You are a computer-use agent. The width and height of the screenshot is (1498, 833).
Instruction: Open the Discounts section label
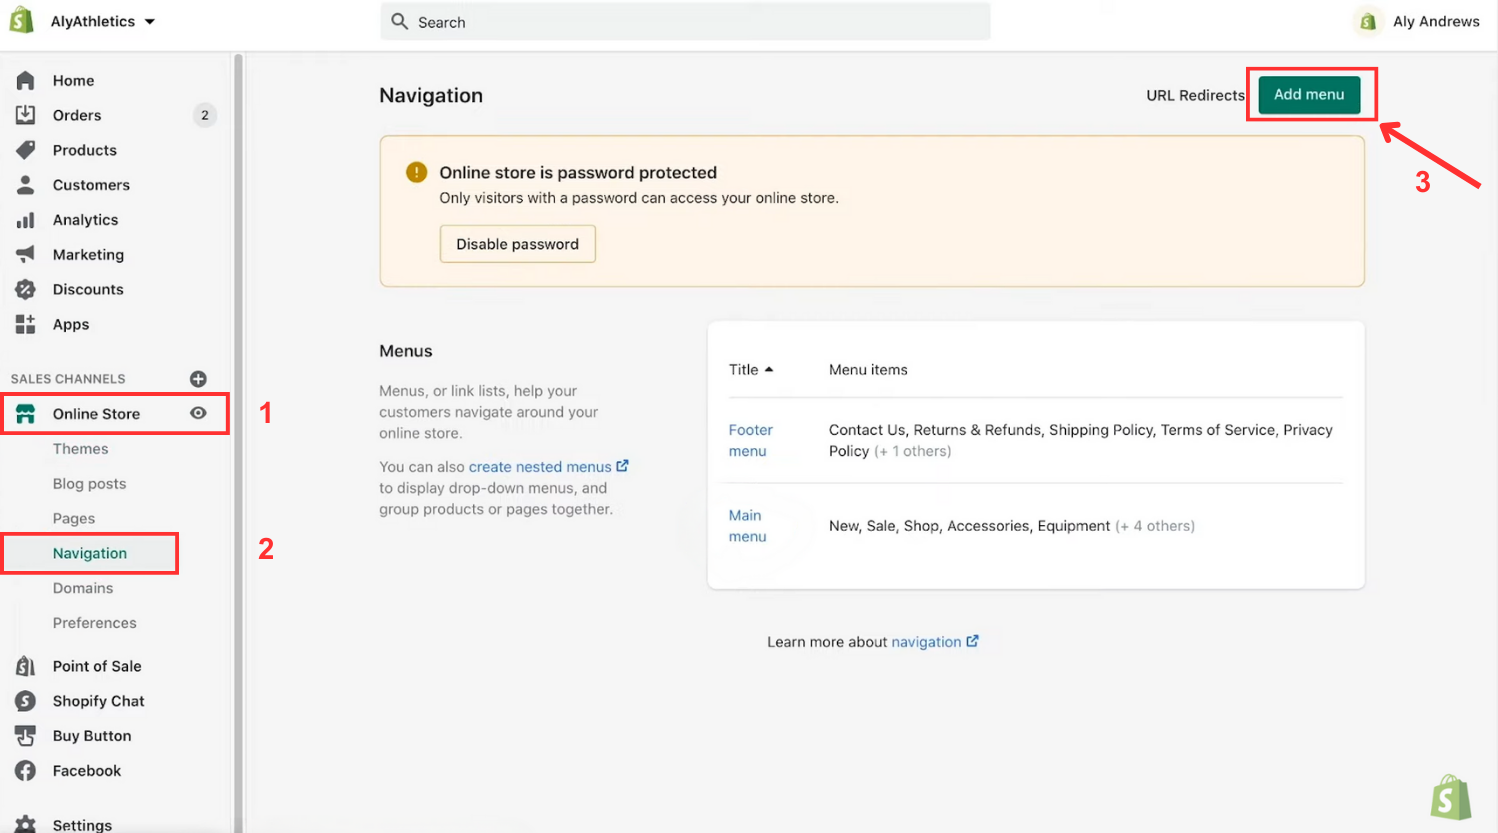(x=88, y=289)
